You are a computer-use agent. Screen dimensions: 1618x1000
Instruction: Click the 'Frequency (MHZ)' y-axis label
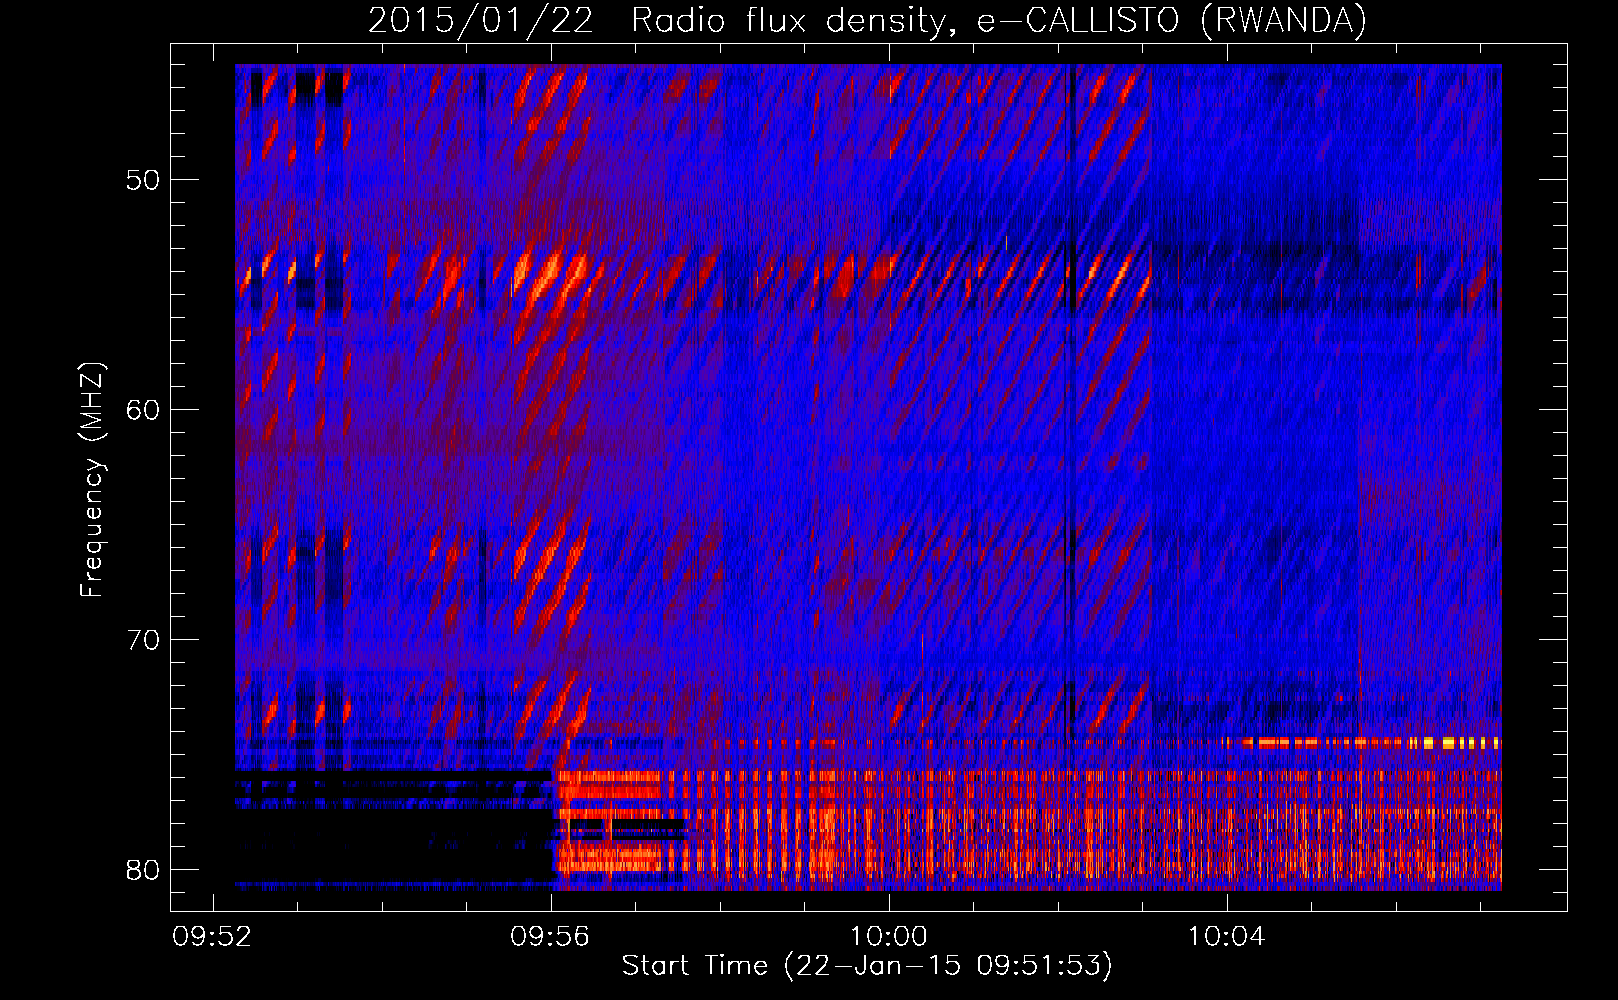coord(92,480)
